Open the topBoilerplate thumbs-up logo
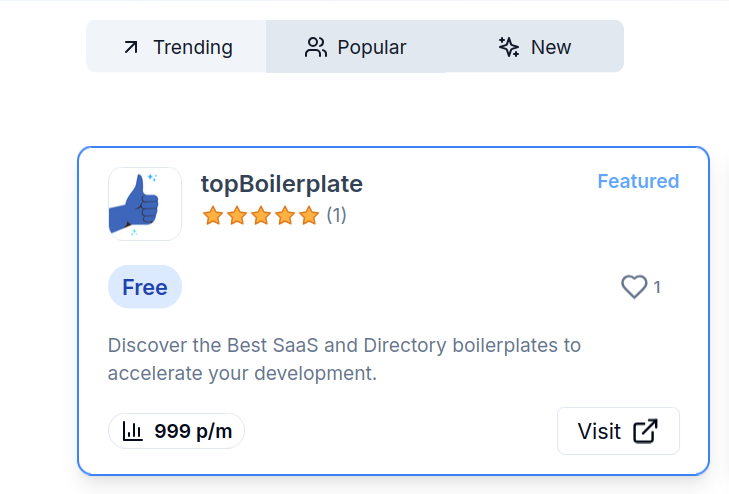Image resolution: width=729 pixels, height=494 pixels. (145, 204)
